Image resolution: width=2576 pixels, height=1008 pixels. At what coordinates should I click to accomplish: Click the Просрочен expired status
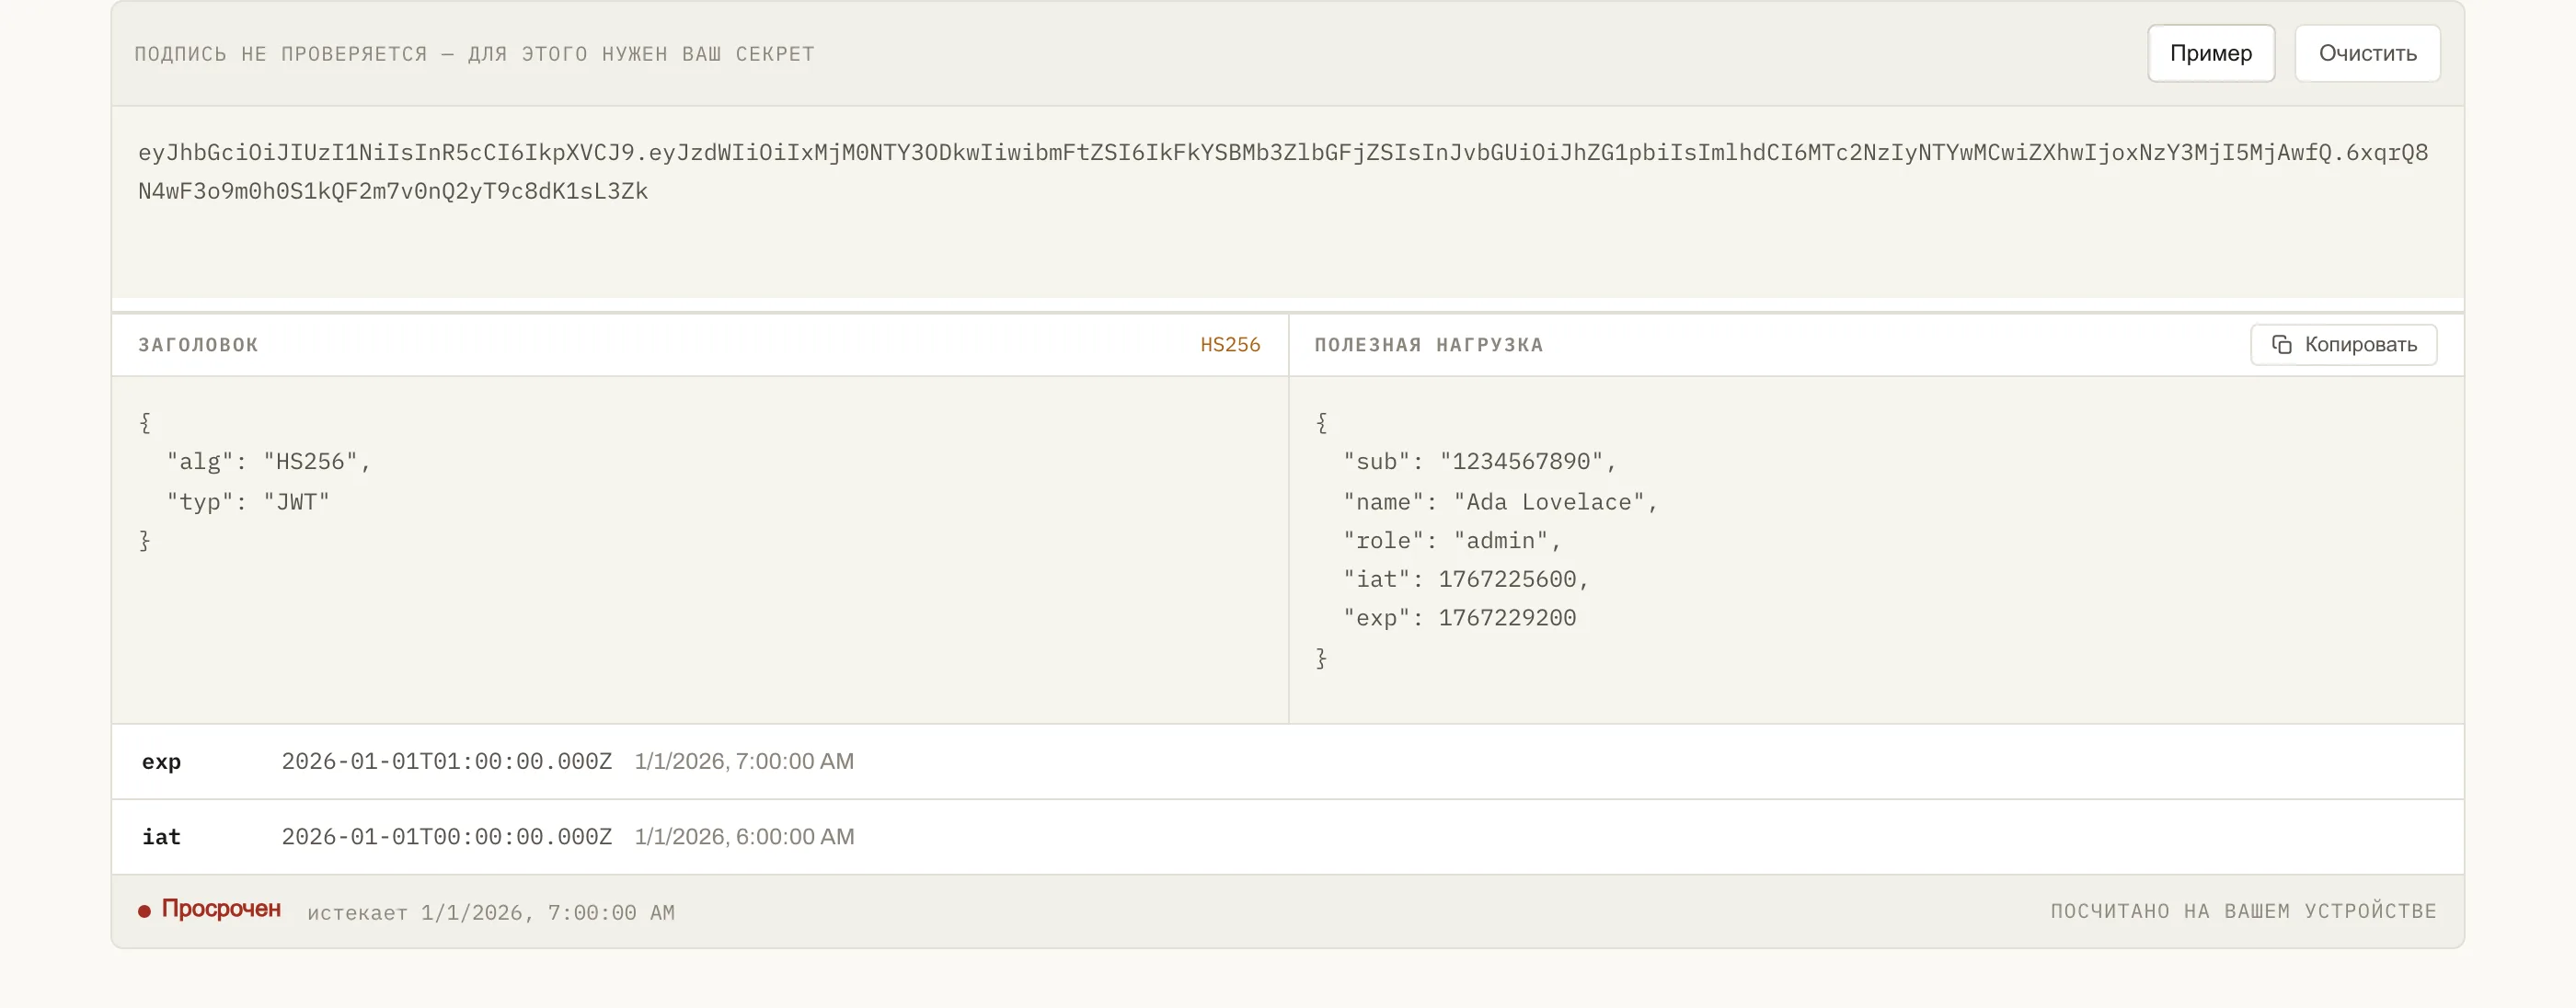210,909
